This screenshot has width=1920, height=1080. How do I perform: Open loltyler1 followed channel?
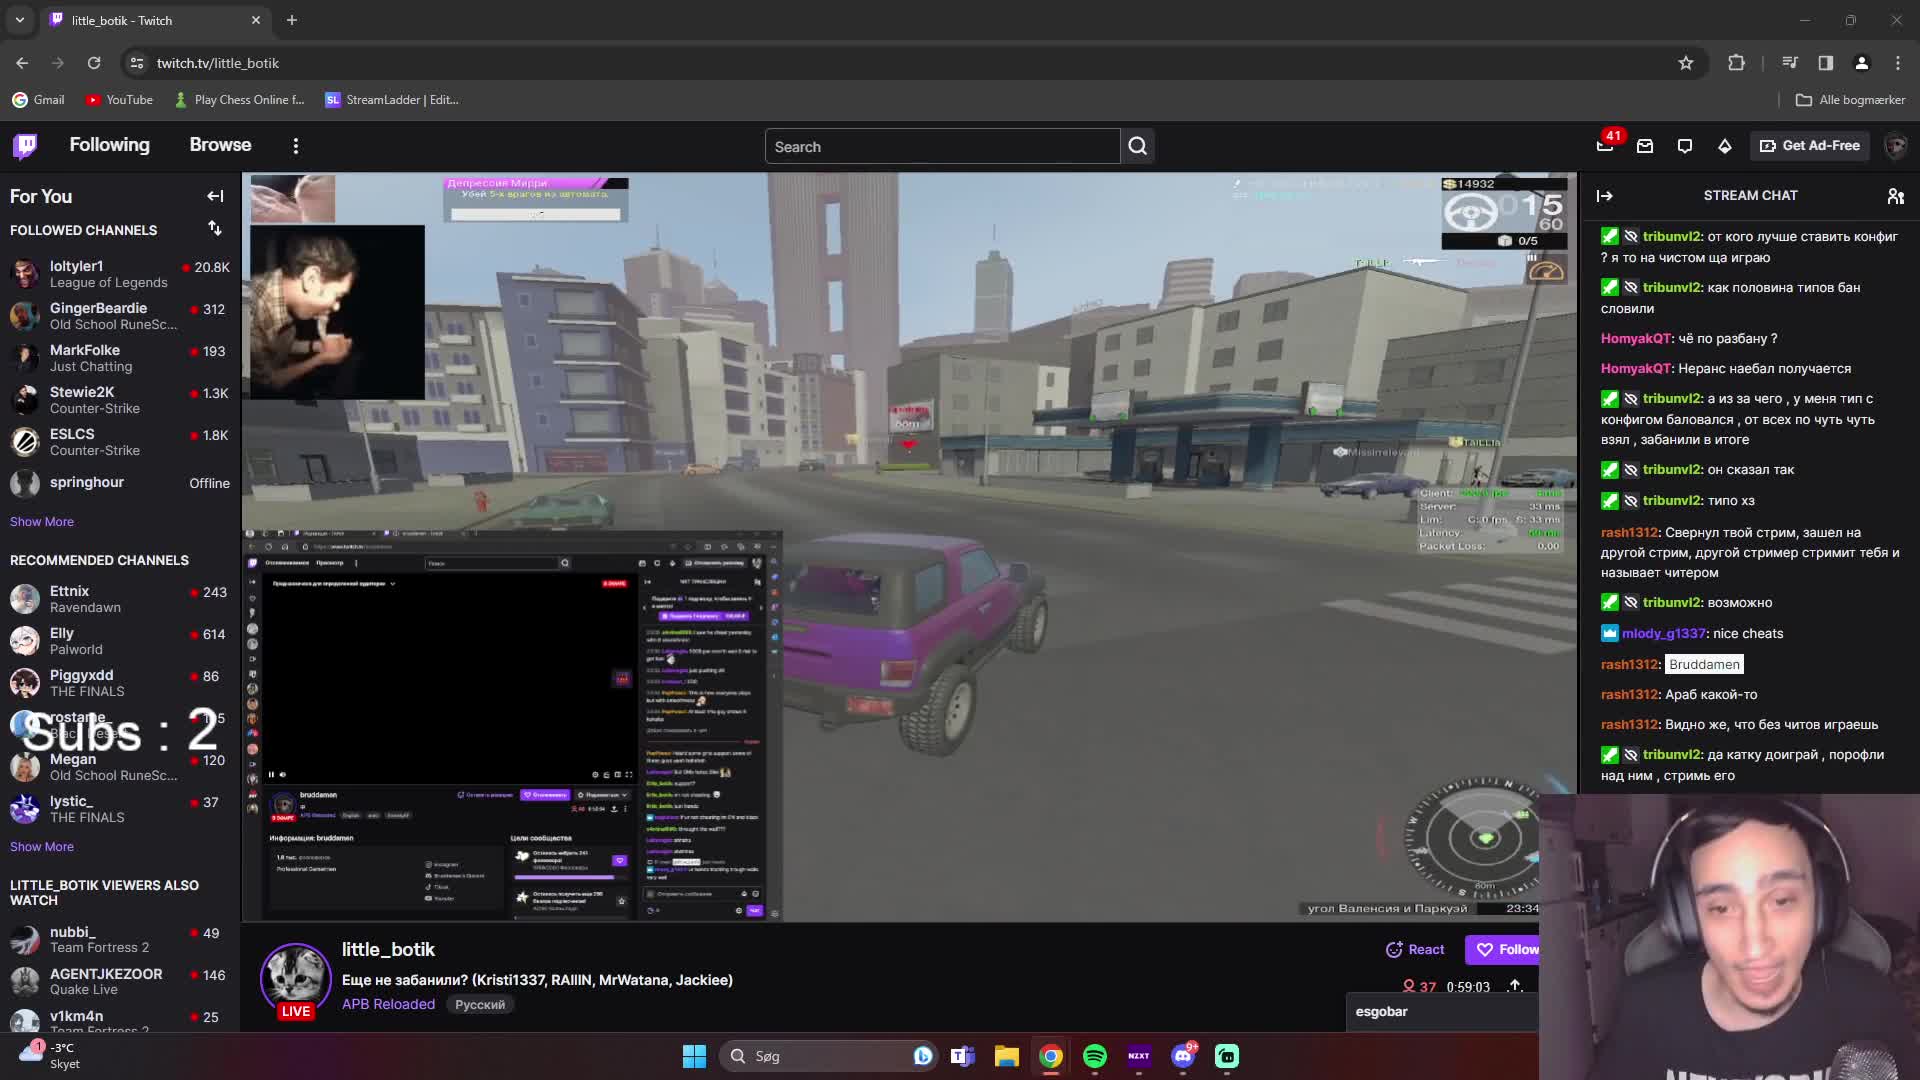[120, 274]
